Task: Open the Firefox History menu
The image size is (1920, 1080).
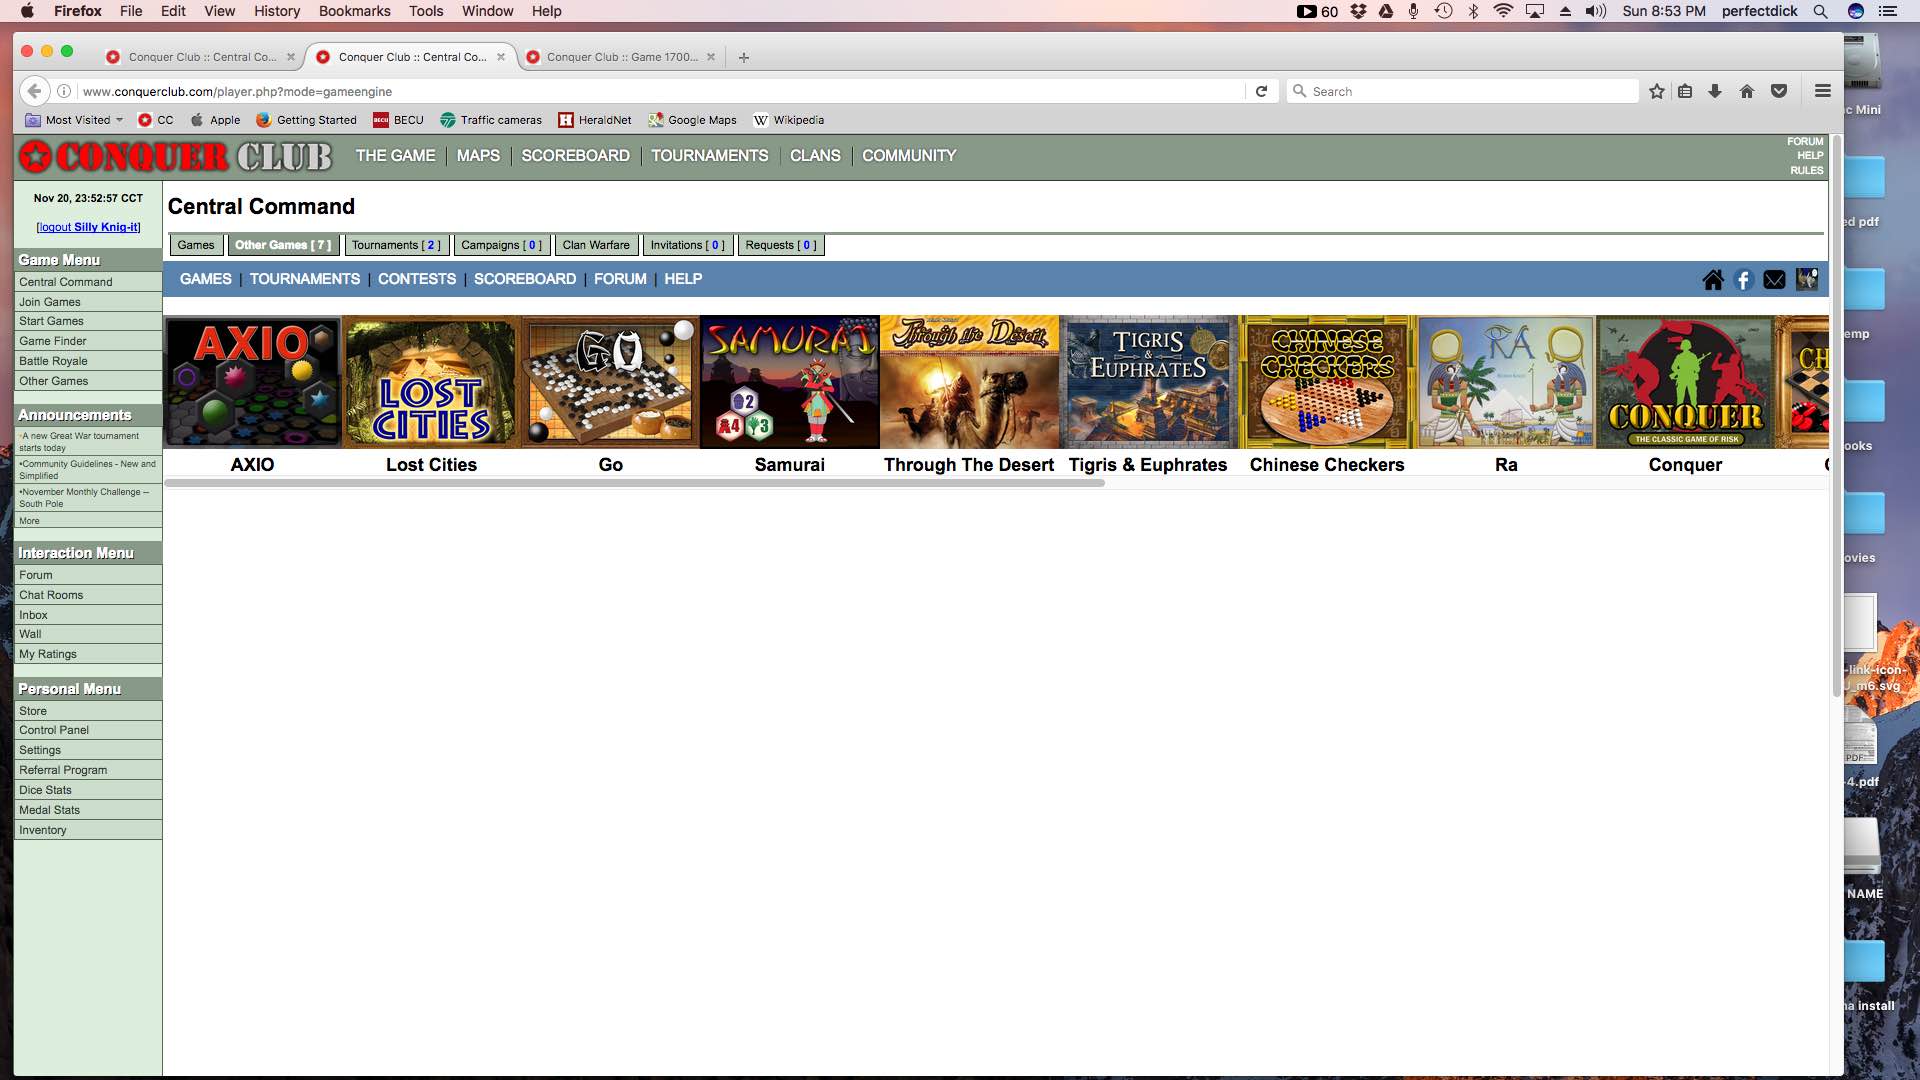Action: point(277,11)
